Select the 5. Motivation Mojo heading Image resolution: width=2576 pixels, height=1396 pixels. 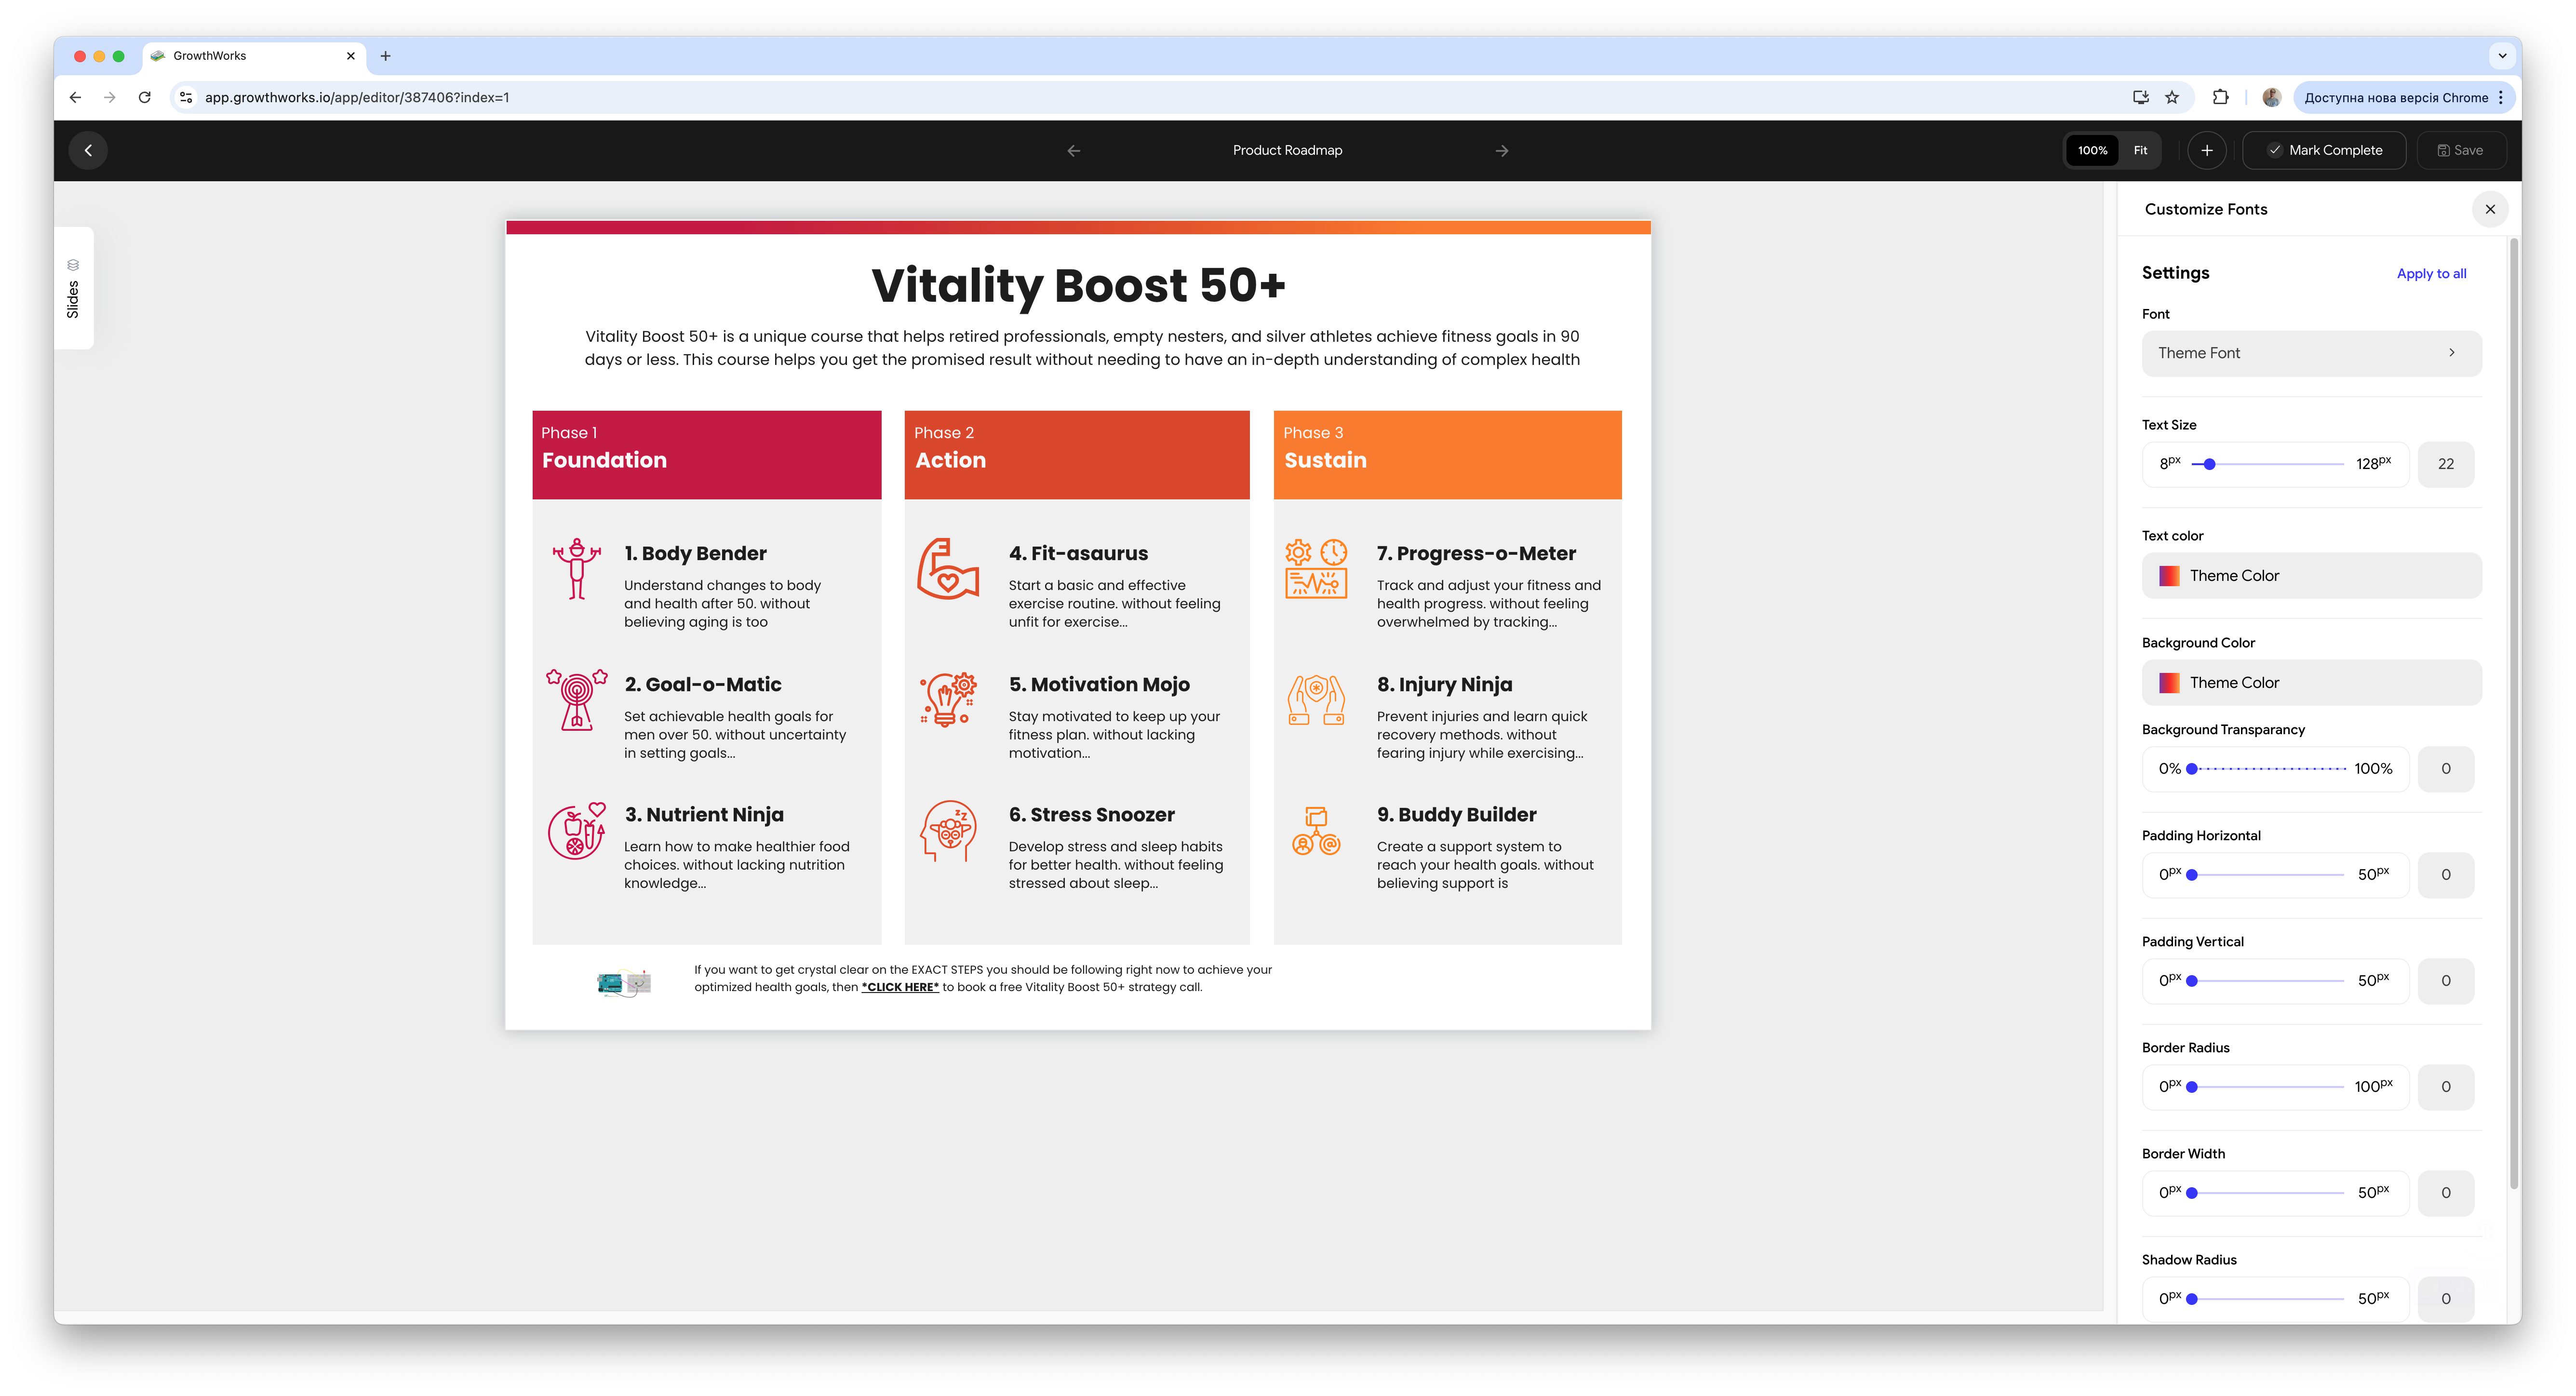(1099, 685)
